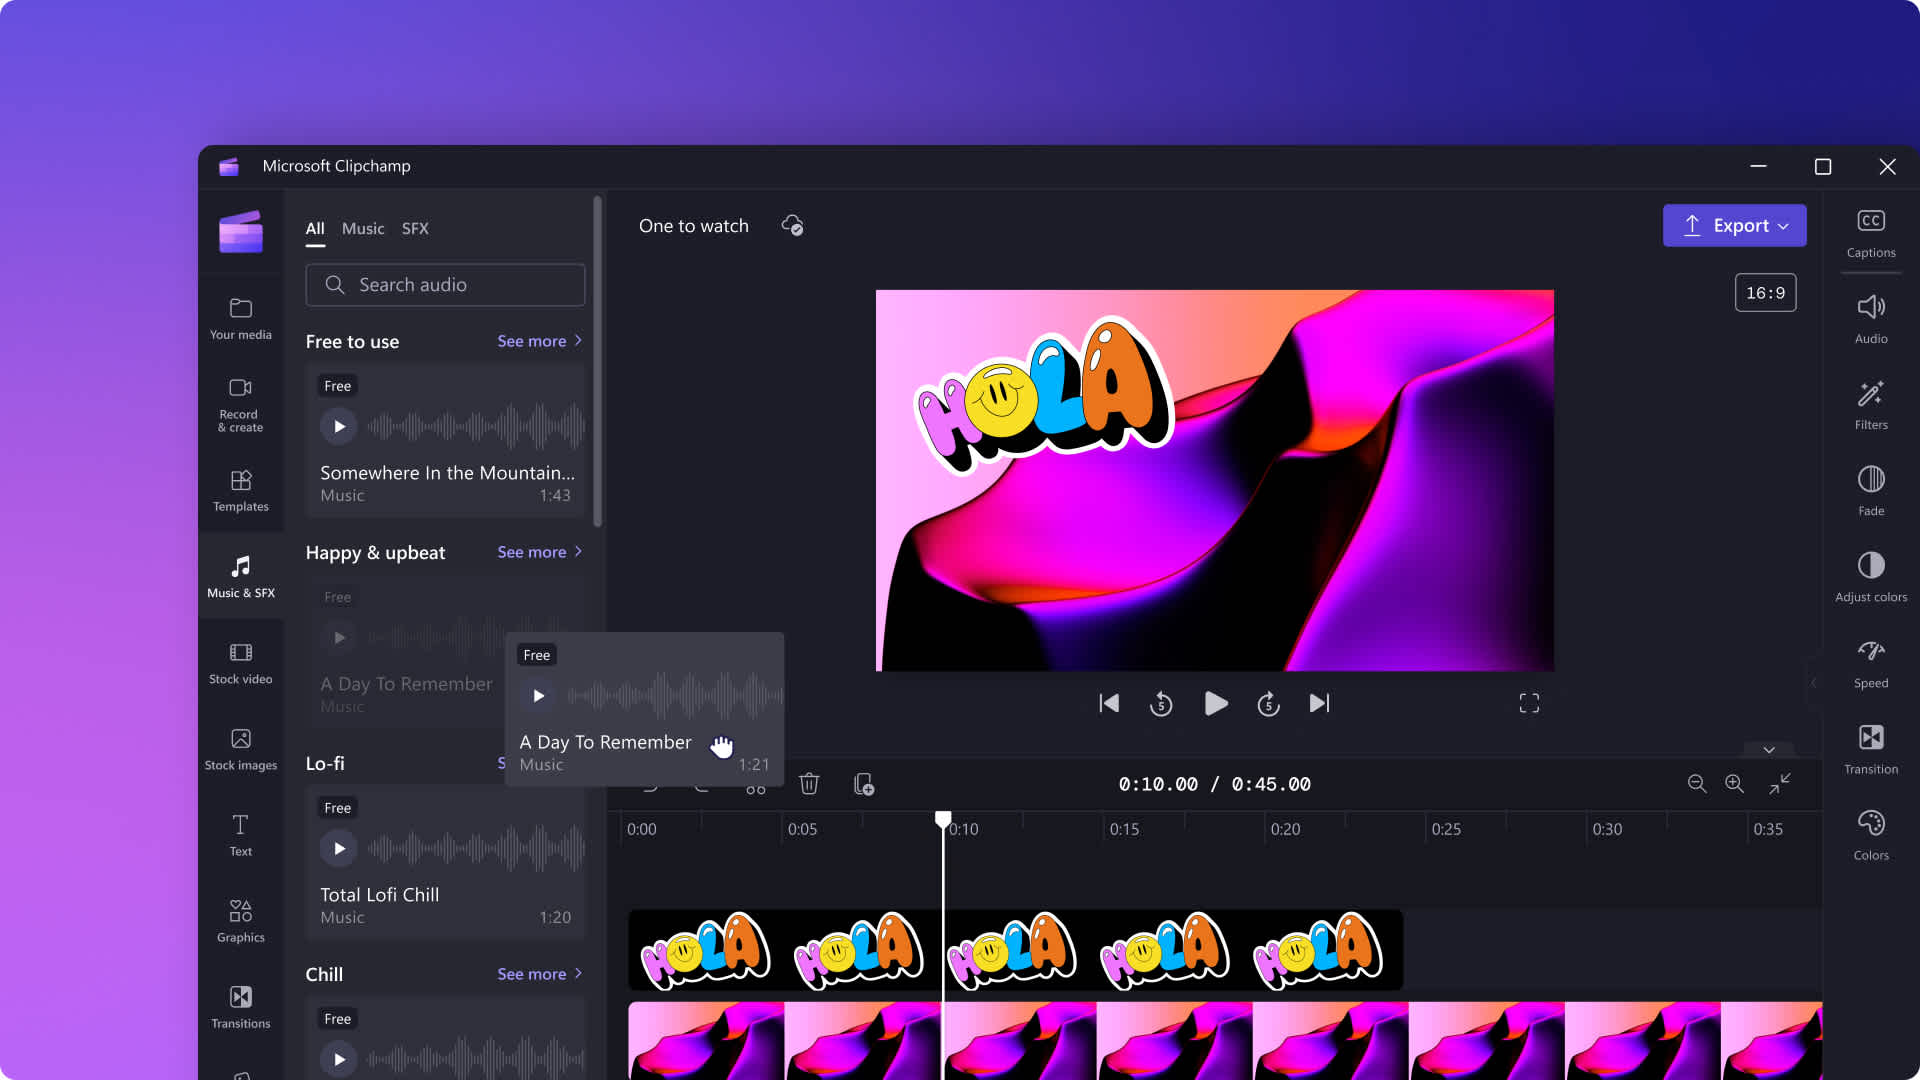The height and width of the screenshot is (1080, 1920).
Task: Search for audio tracks
Action: click(x=444, y=285)
